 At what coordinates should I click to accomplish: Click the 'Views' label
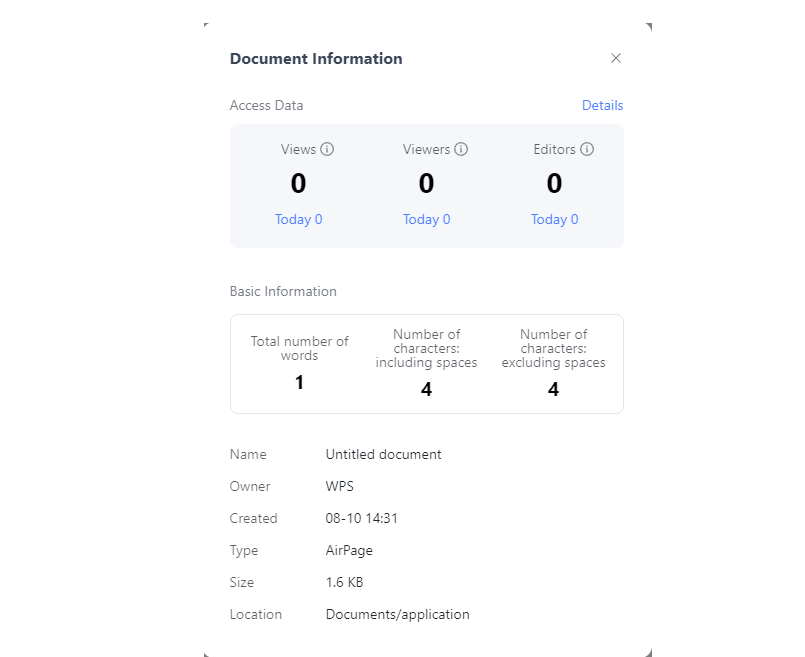pyautogui.click(x=298, y=149)
